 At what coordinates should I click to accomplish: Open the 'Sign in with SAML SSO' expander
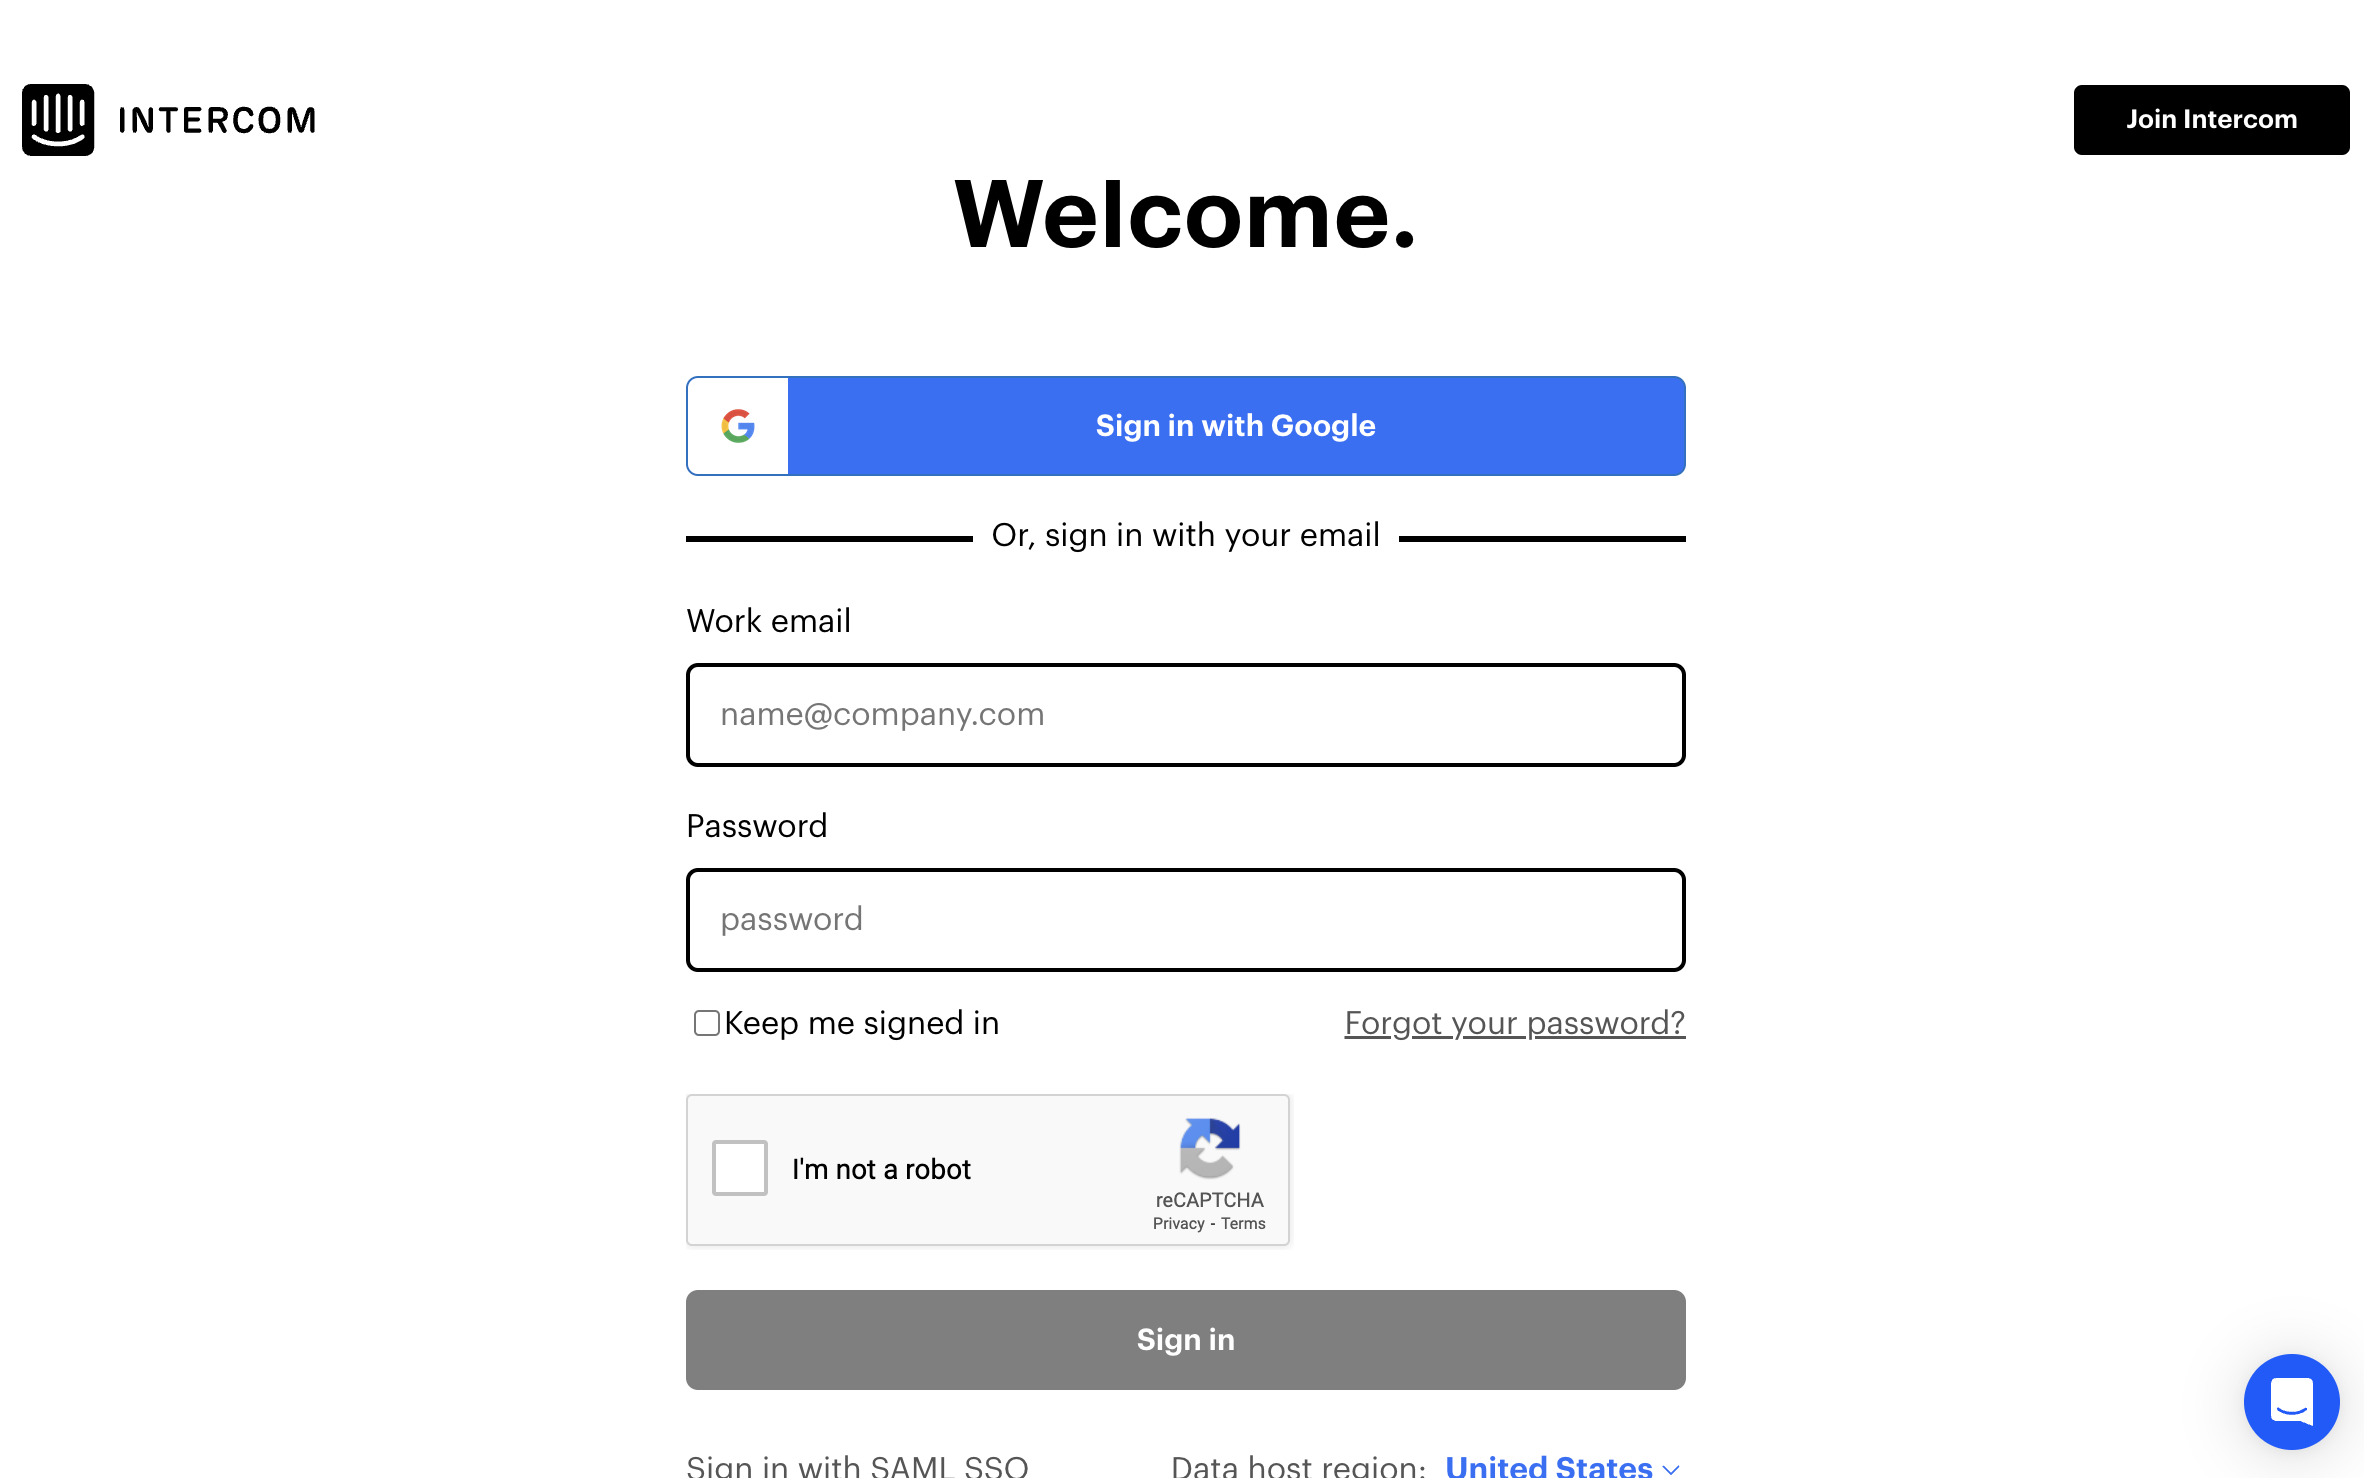click(x=856, y=1463)
